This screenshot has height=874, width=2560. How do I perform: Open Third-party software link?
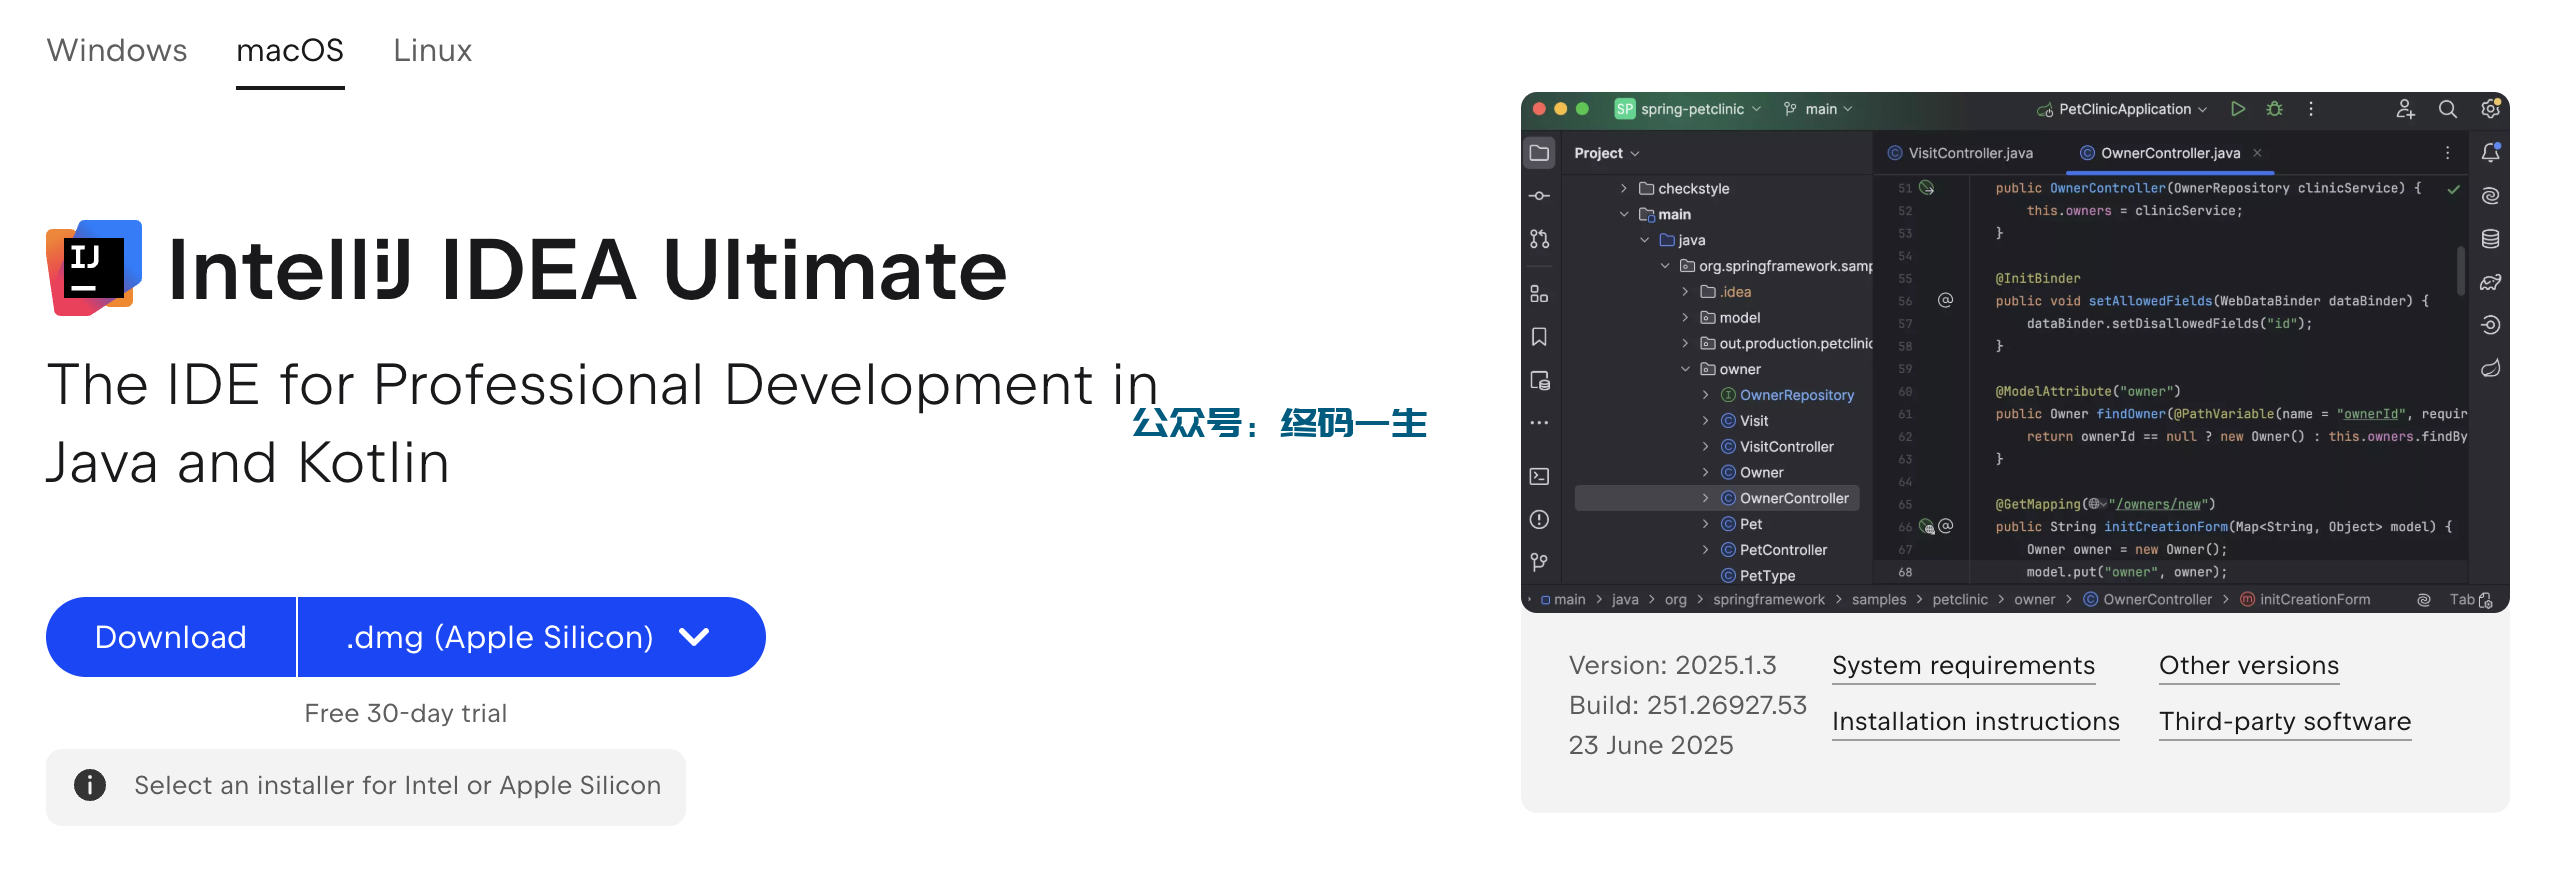(2285, 722)
